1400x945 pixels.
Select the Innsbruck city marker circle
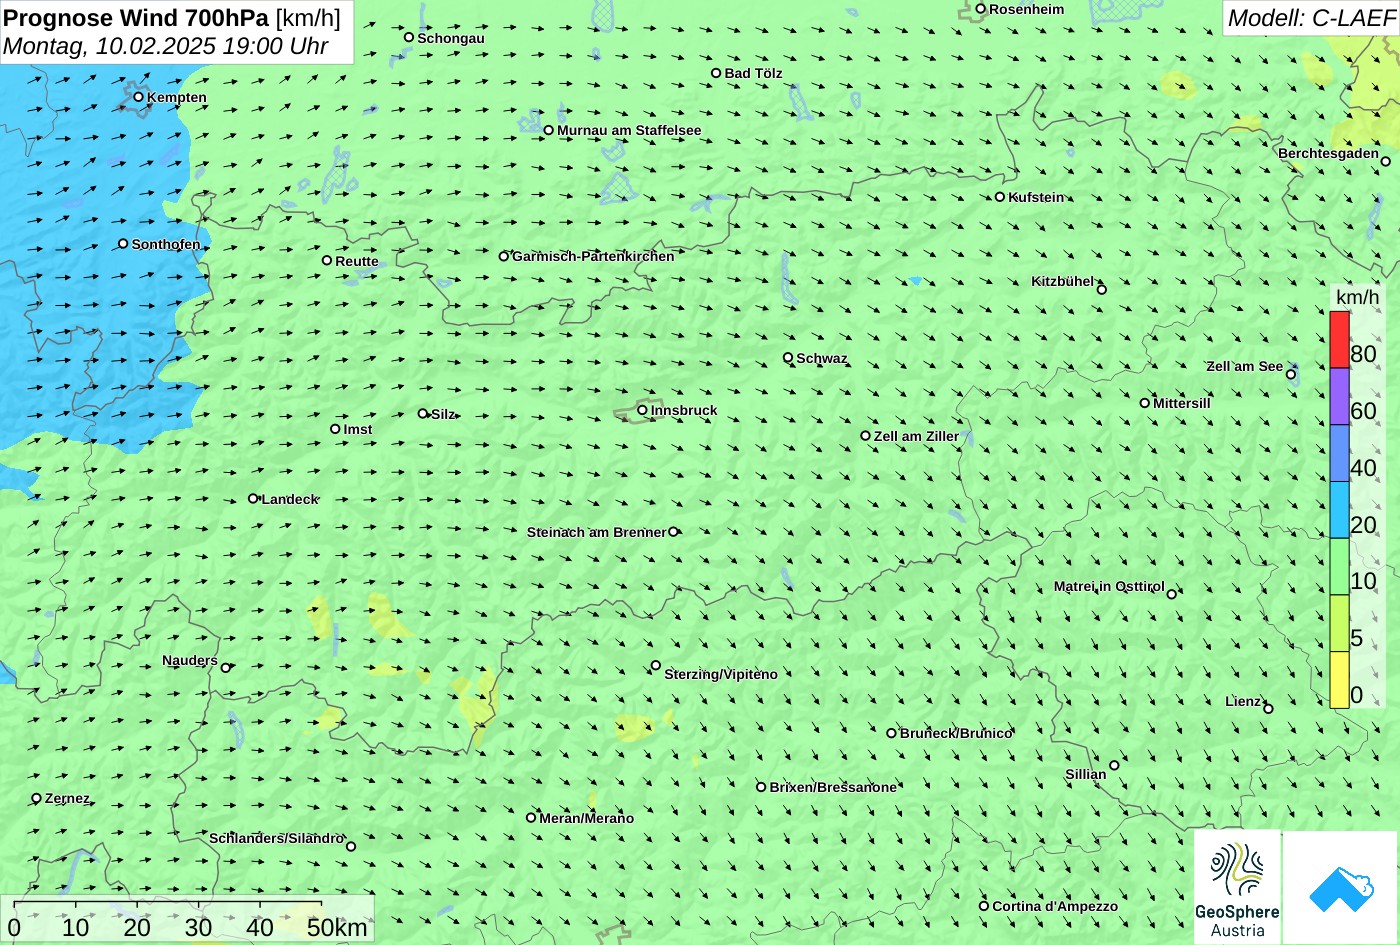pyautogui.click(x=642, y=410)
